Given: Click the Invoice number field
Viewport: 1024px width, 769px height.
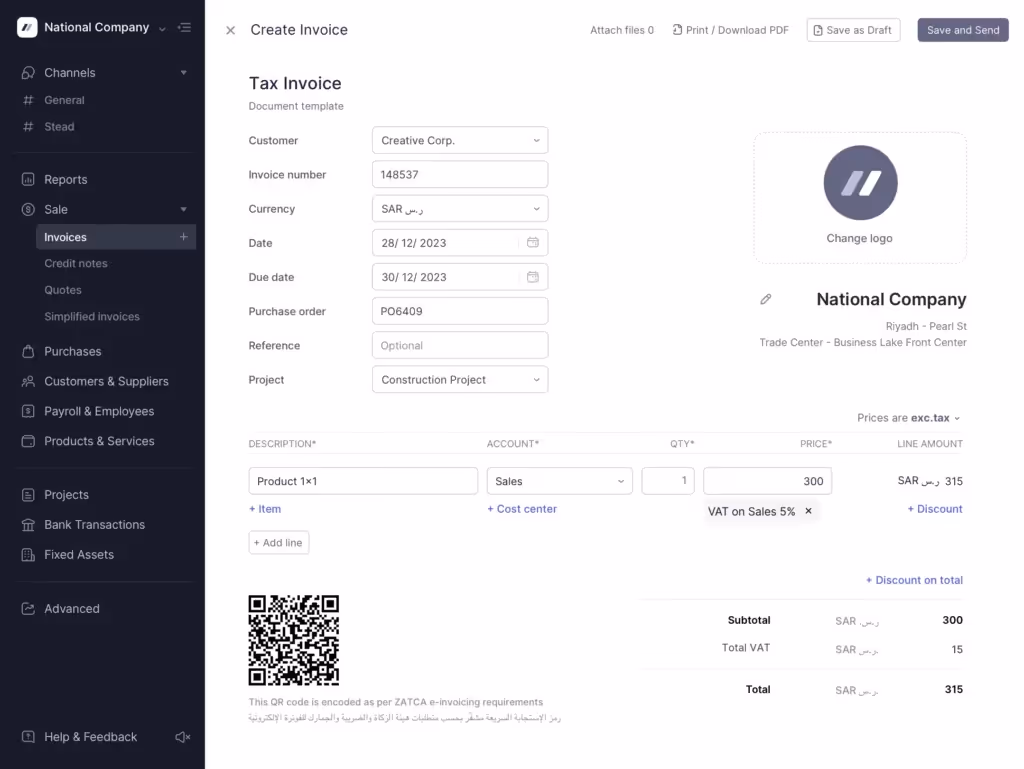Looking at the screenshot, I should [x=460, y=174].
